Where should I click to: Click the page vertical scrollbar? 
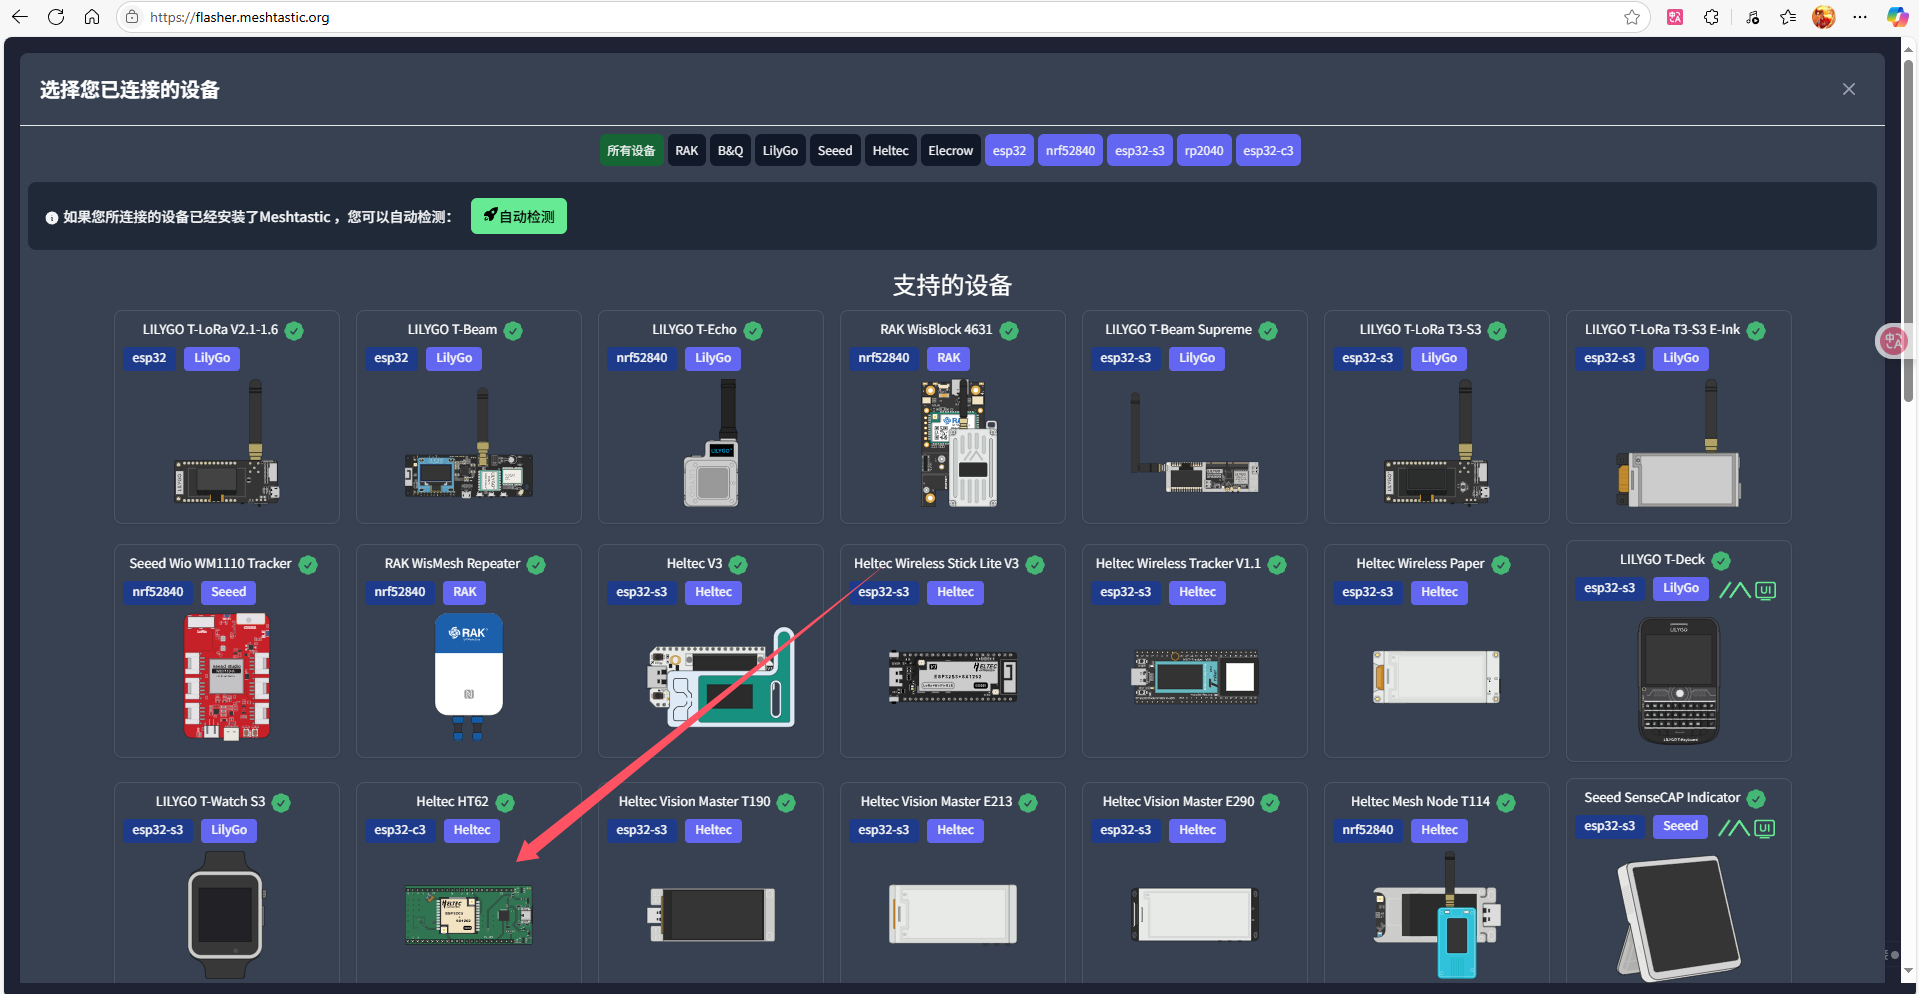coord(1909,230)
